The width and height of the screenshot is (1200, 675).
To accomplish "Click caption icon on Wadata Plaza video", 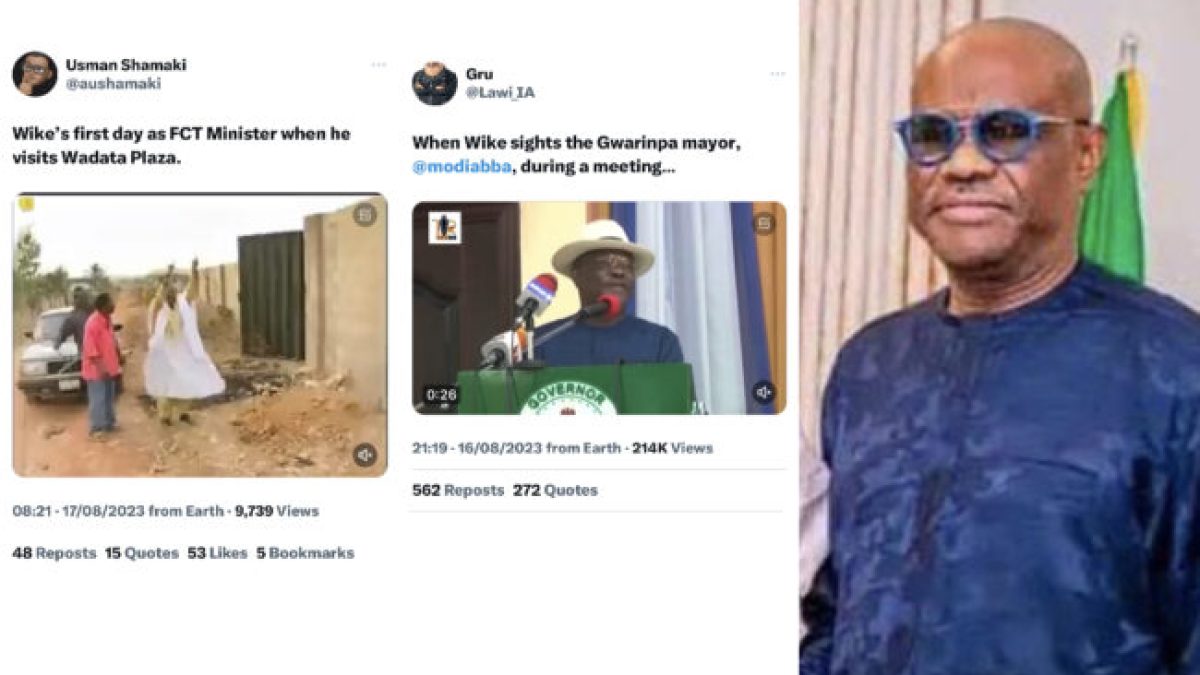I will (365, 214).
